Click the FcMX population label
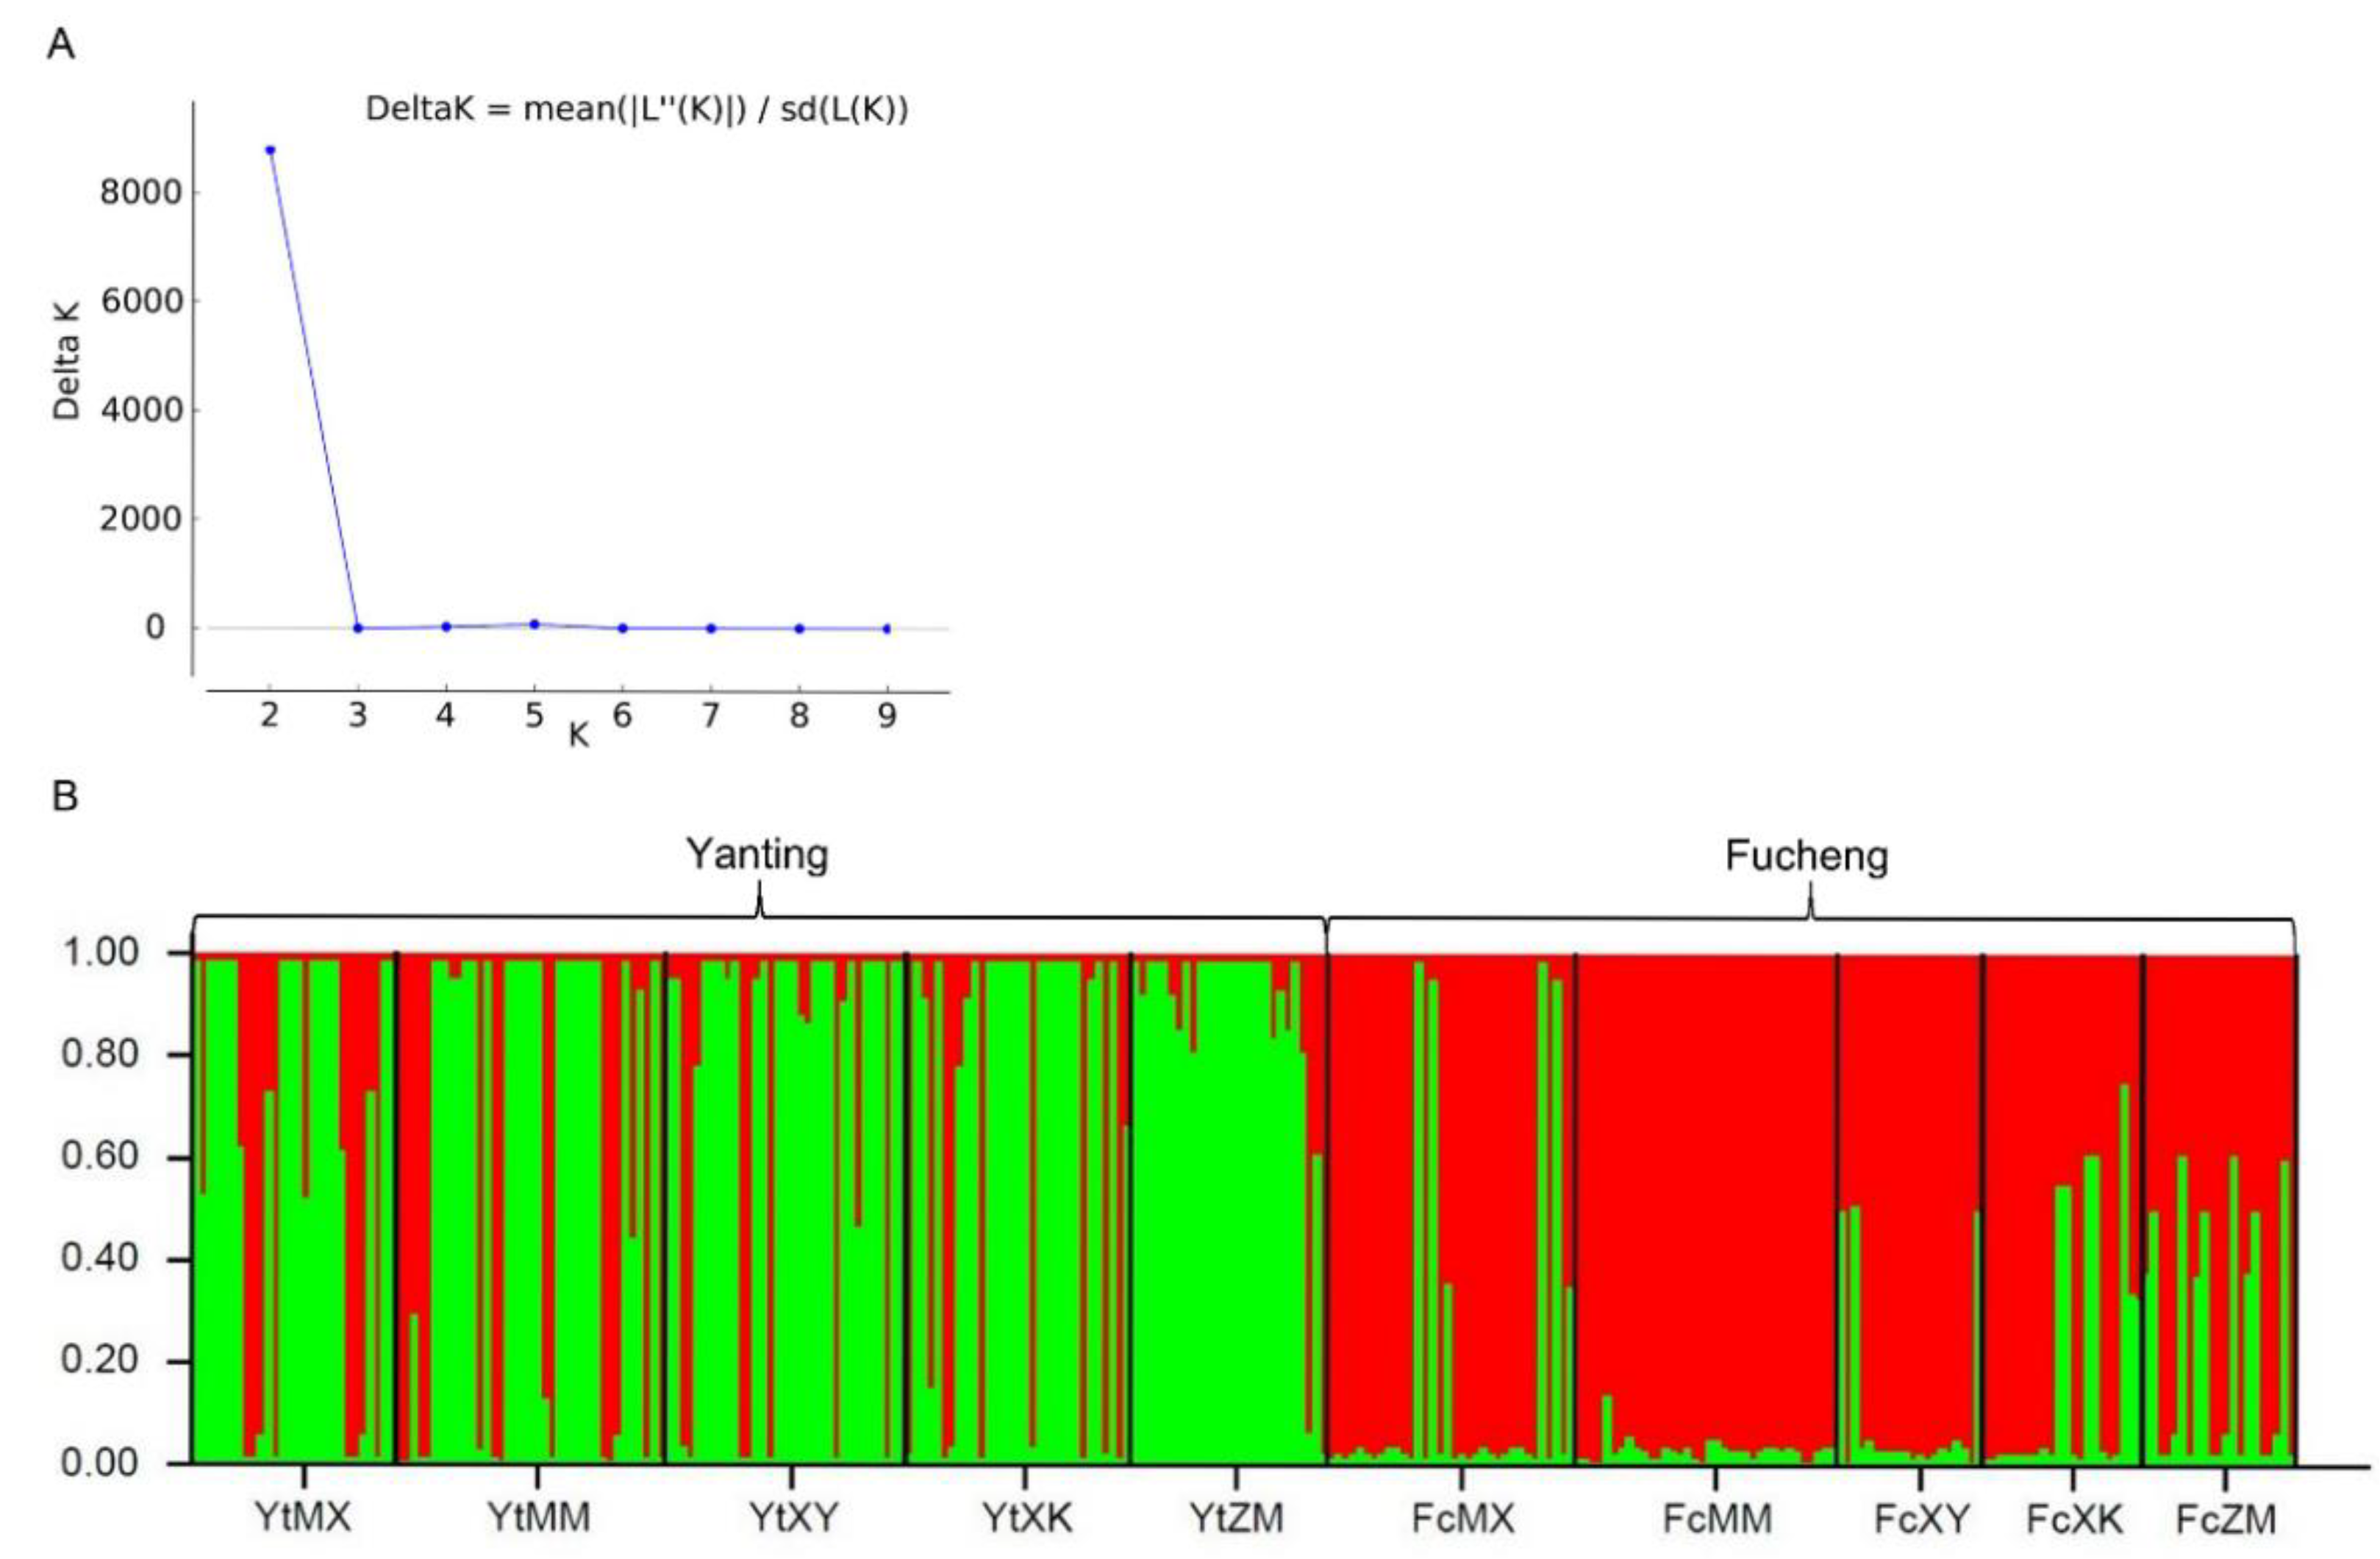2380x1559 pixels. 1463,1519
